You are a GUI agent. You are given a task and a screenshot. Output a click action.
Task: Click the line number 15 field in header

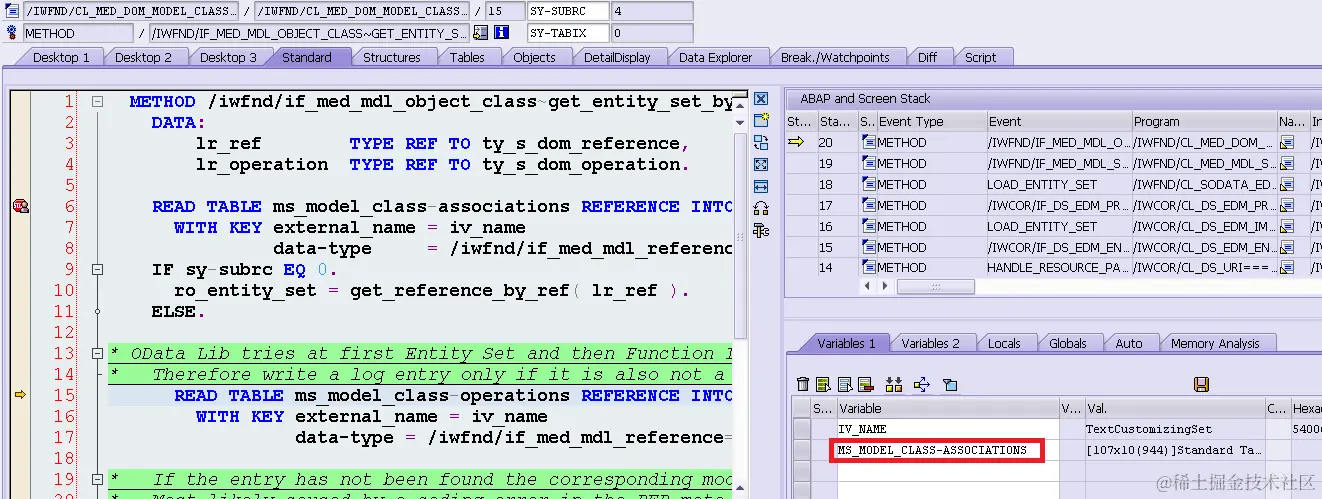pos(505,11)
